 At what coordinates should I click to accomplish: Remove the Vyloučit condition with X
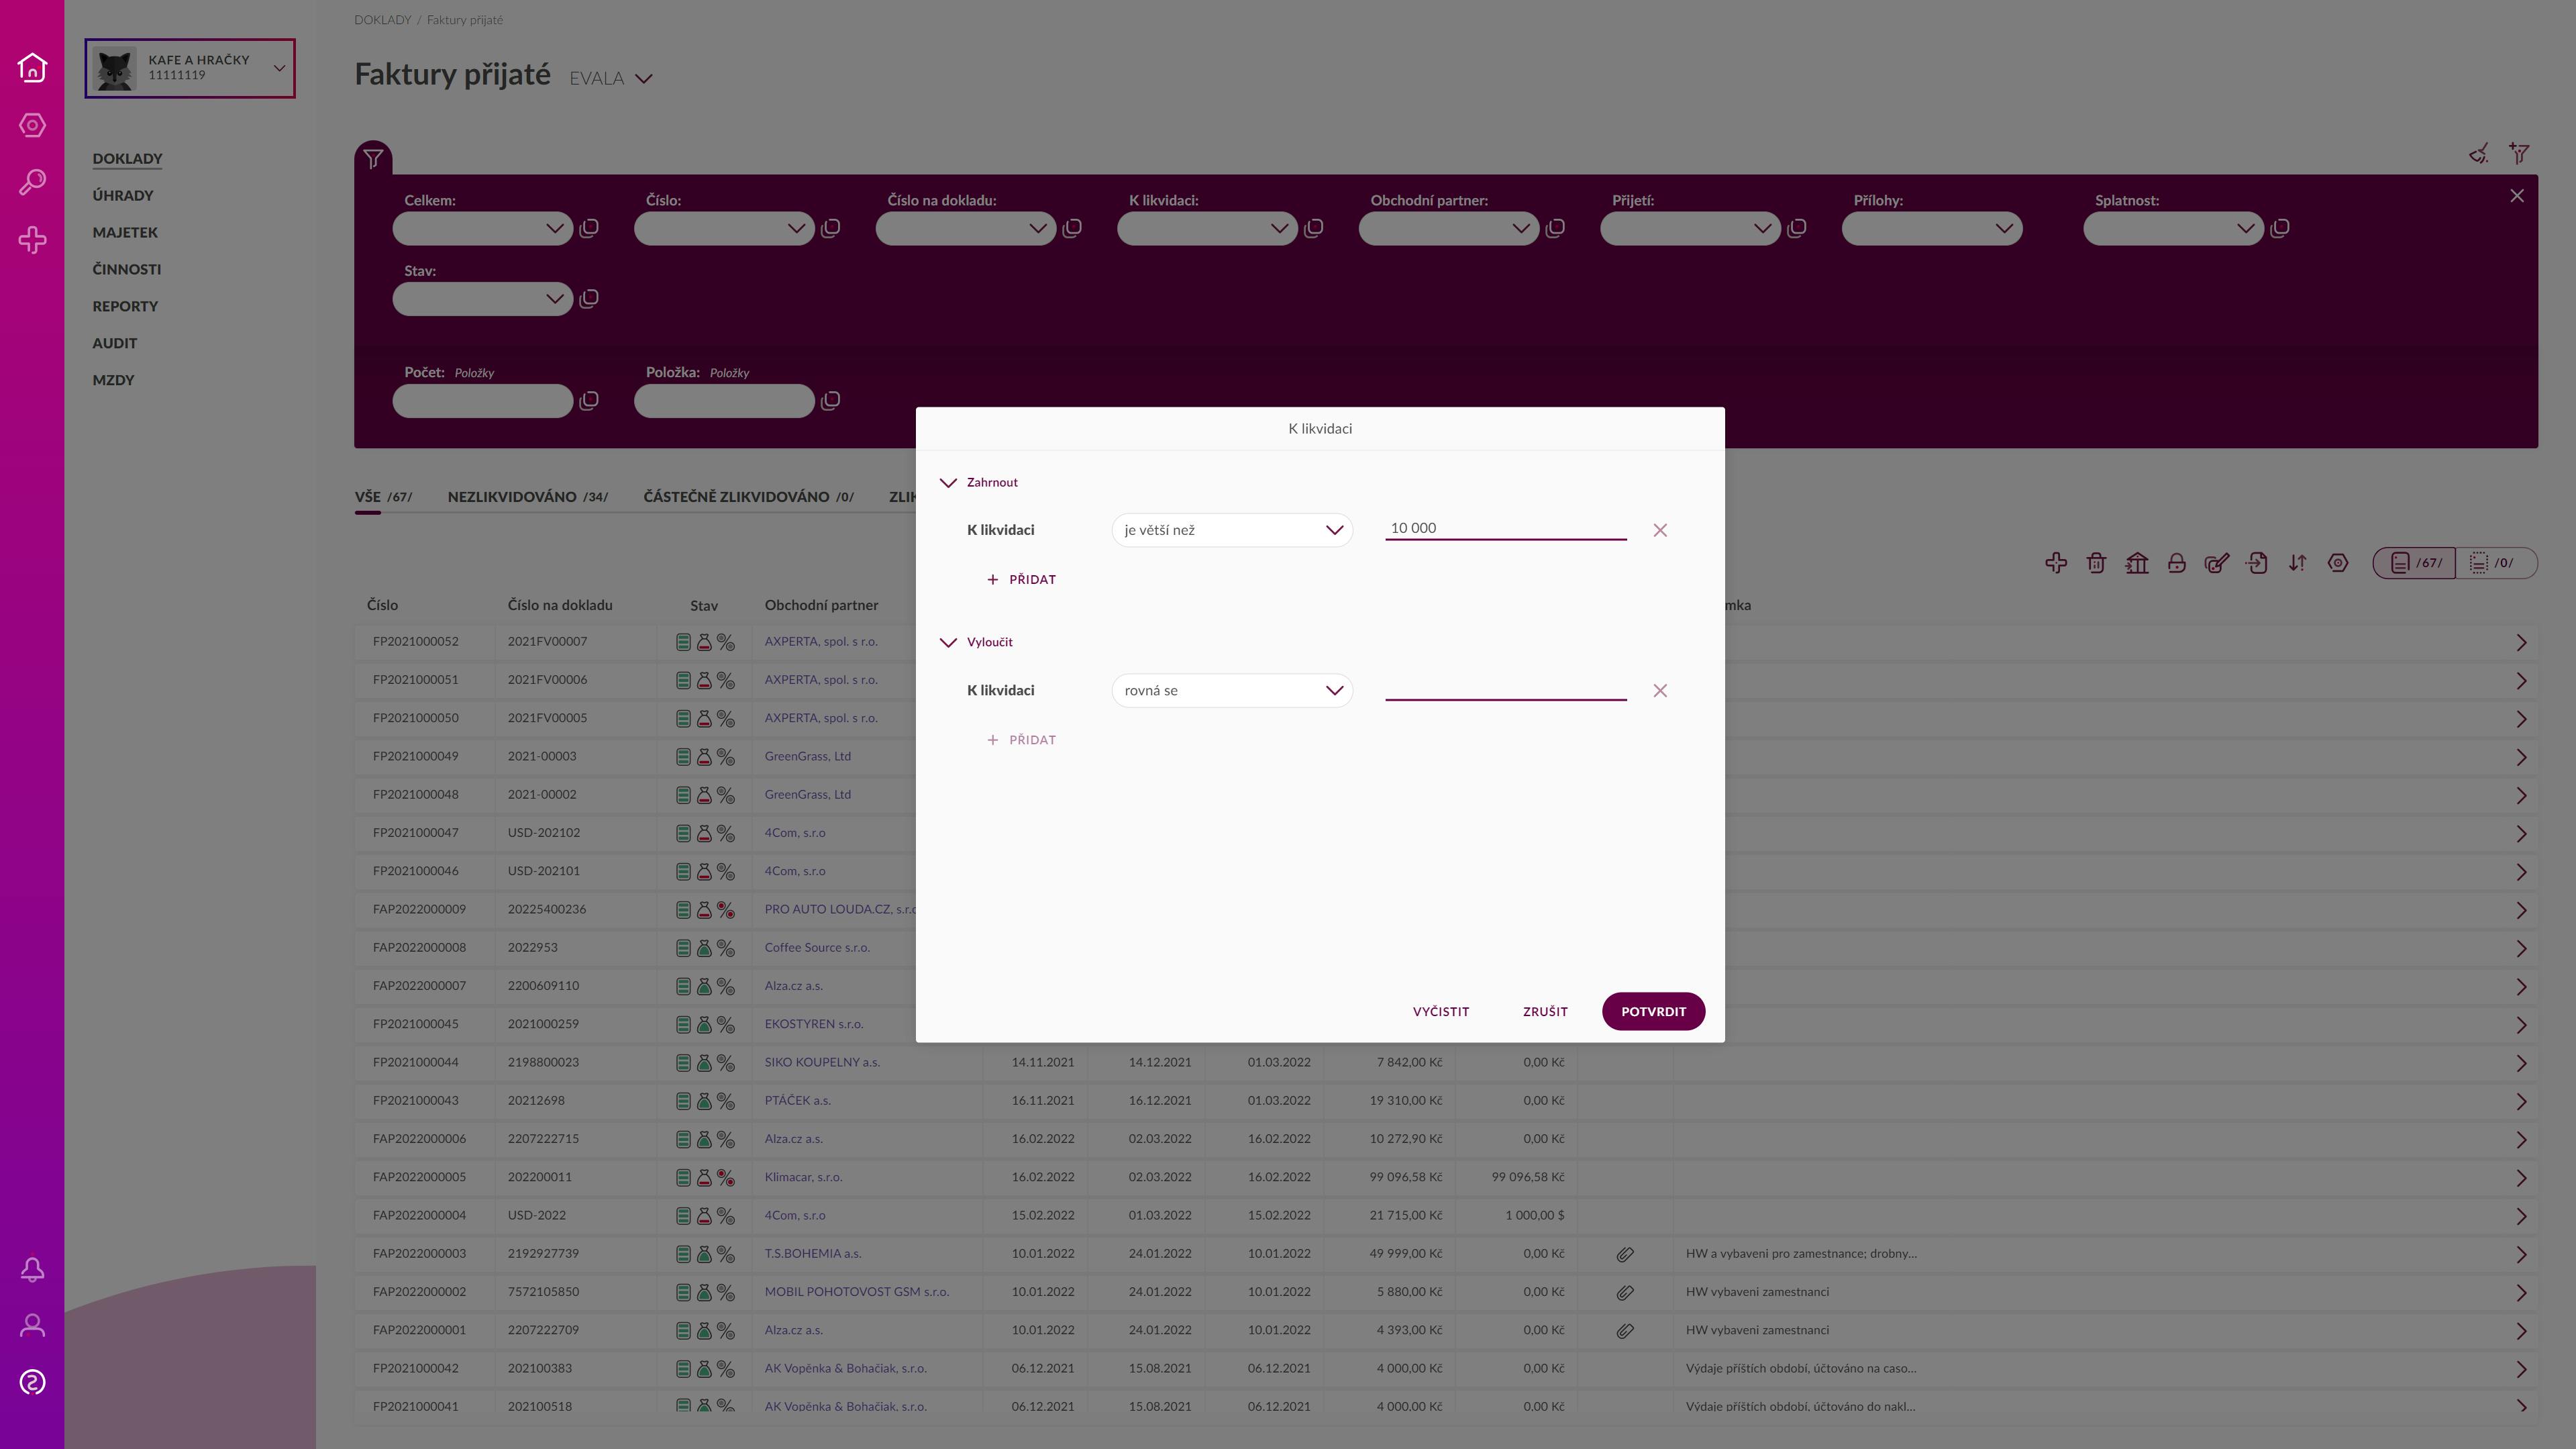1660,690
